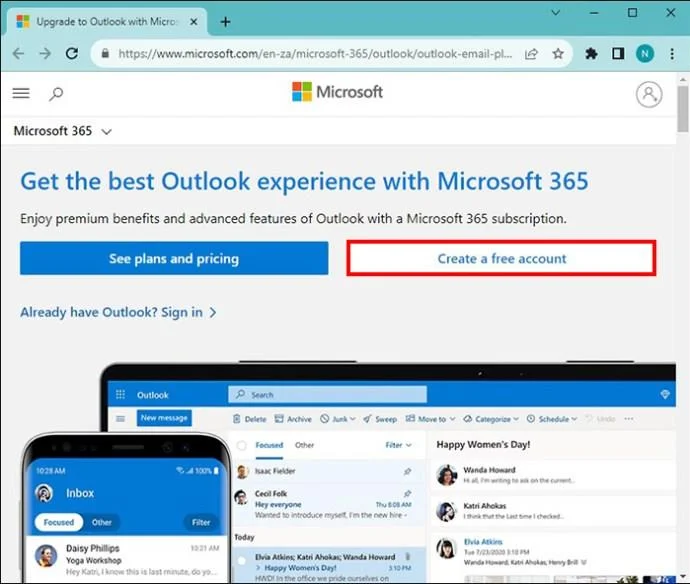This screenshot has height=584, width=690.
Task: Select Focused pill on phone inbox
Action: (59, 522)
